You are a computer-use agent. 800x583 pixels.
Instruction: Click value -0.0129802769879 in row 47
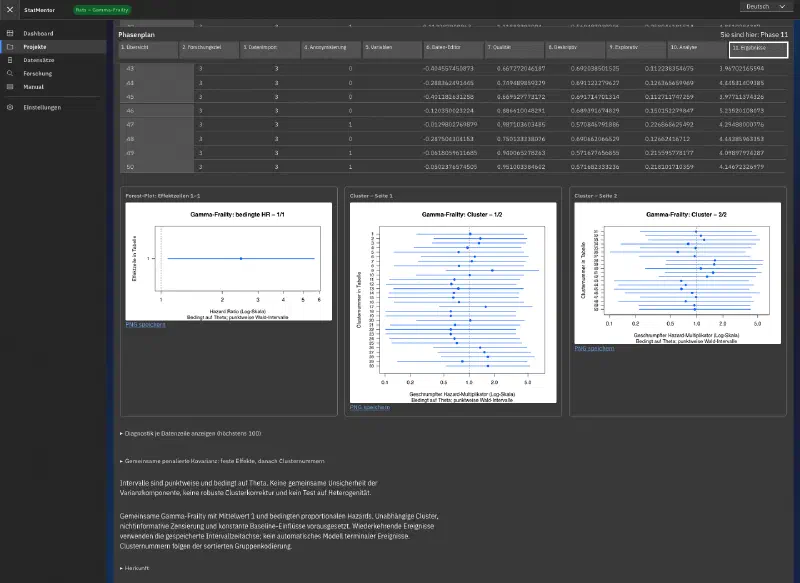click(x=450, y=124)
